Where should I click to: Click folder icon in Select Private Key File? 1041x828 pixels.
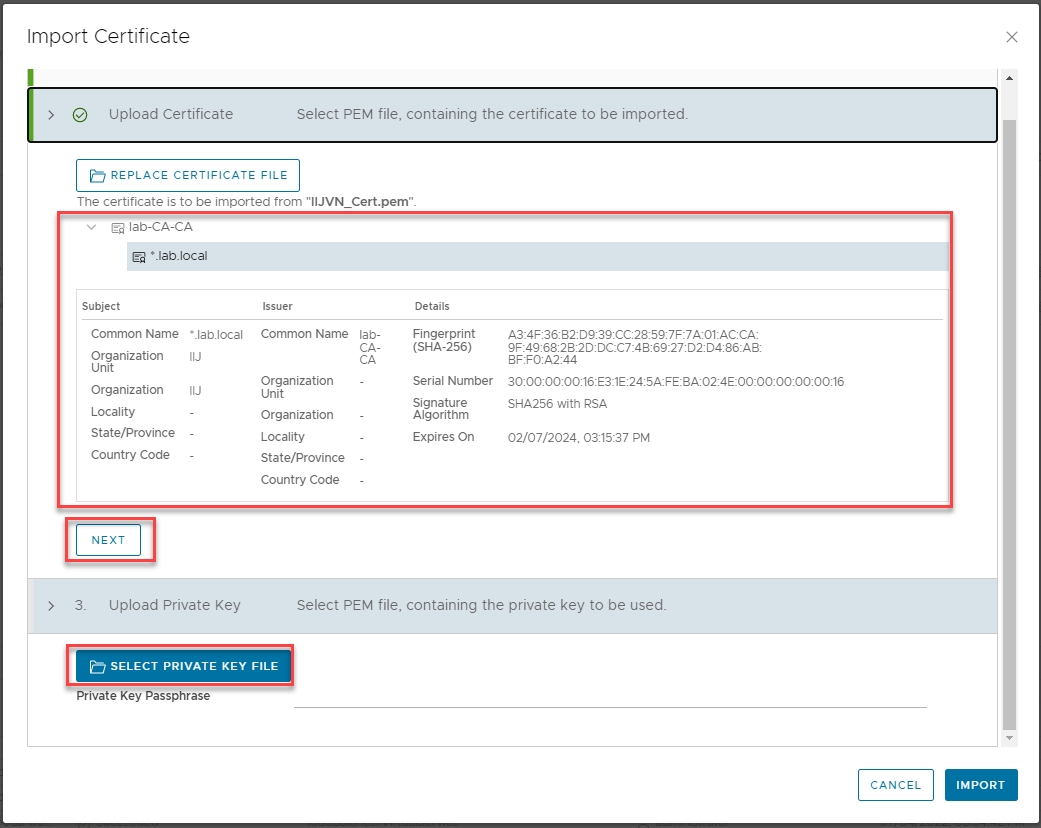pyautogui.click(x=97, y=667)
